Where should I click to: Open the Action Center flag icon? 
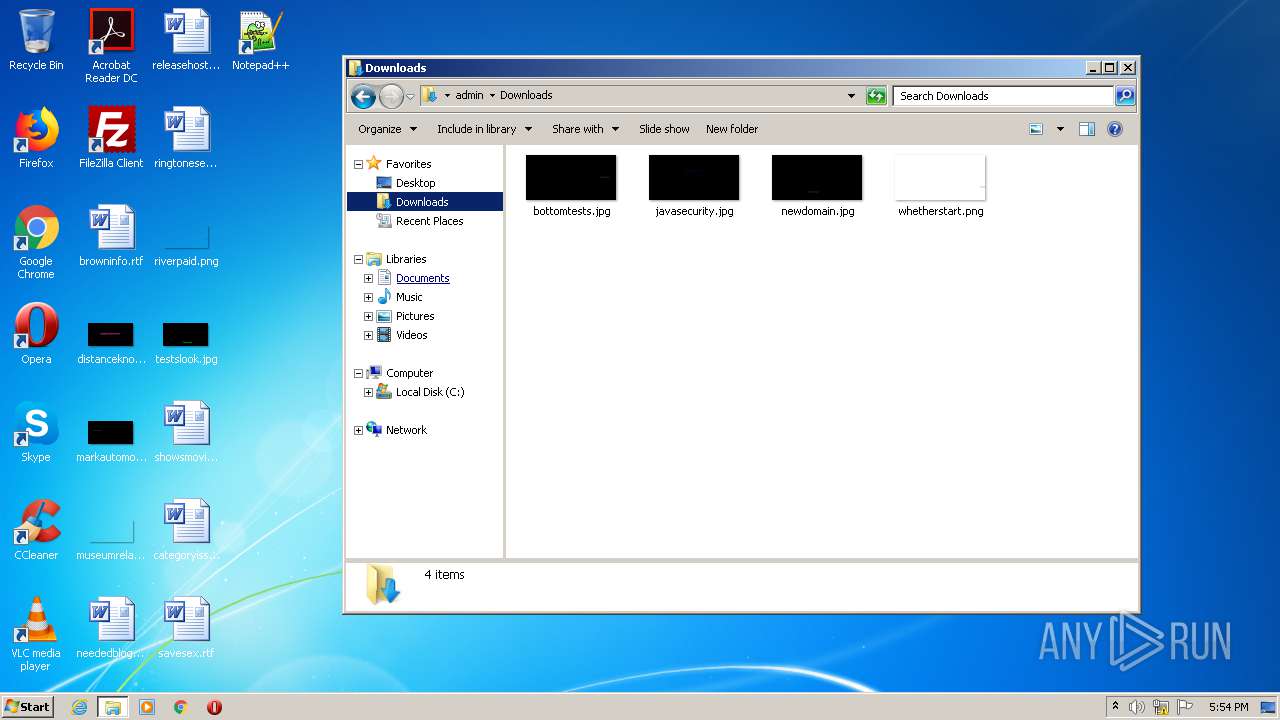click(x=1185, y=707)
